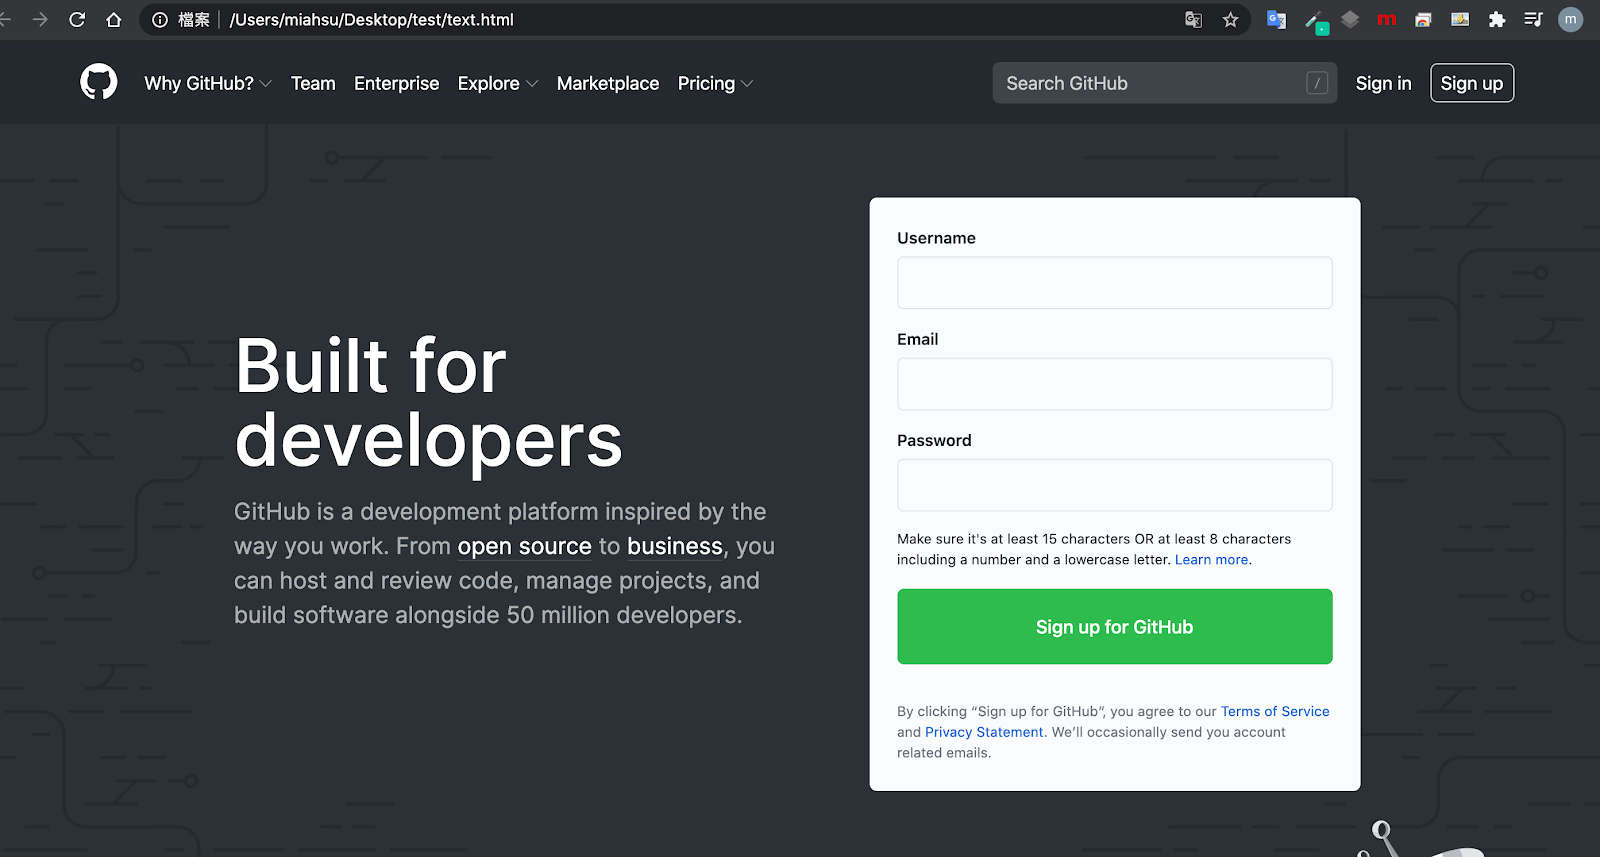
Task: Open the media controls playlist icon
Action: coord(1533,19)
